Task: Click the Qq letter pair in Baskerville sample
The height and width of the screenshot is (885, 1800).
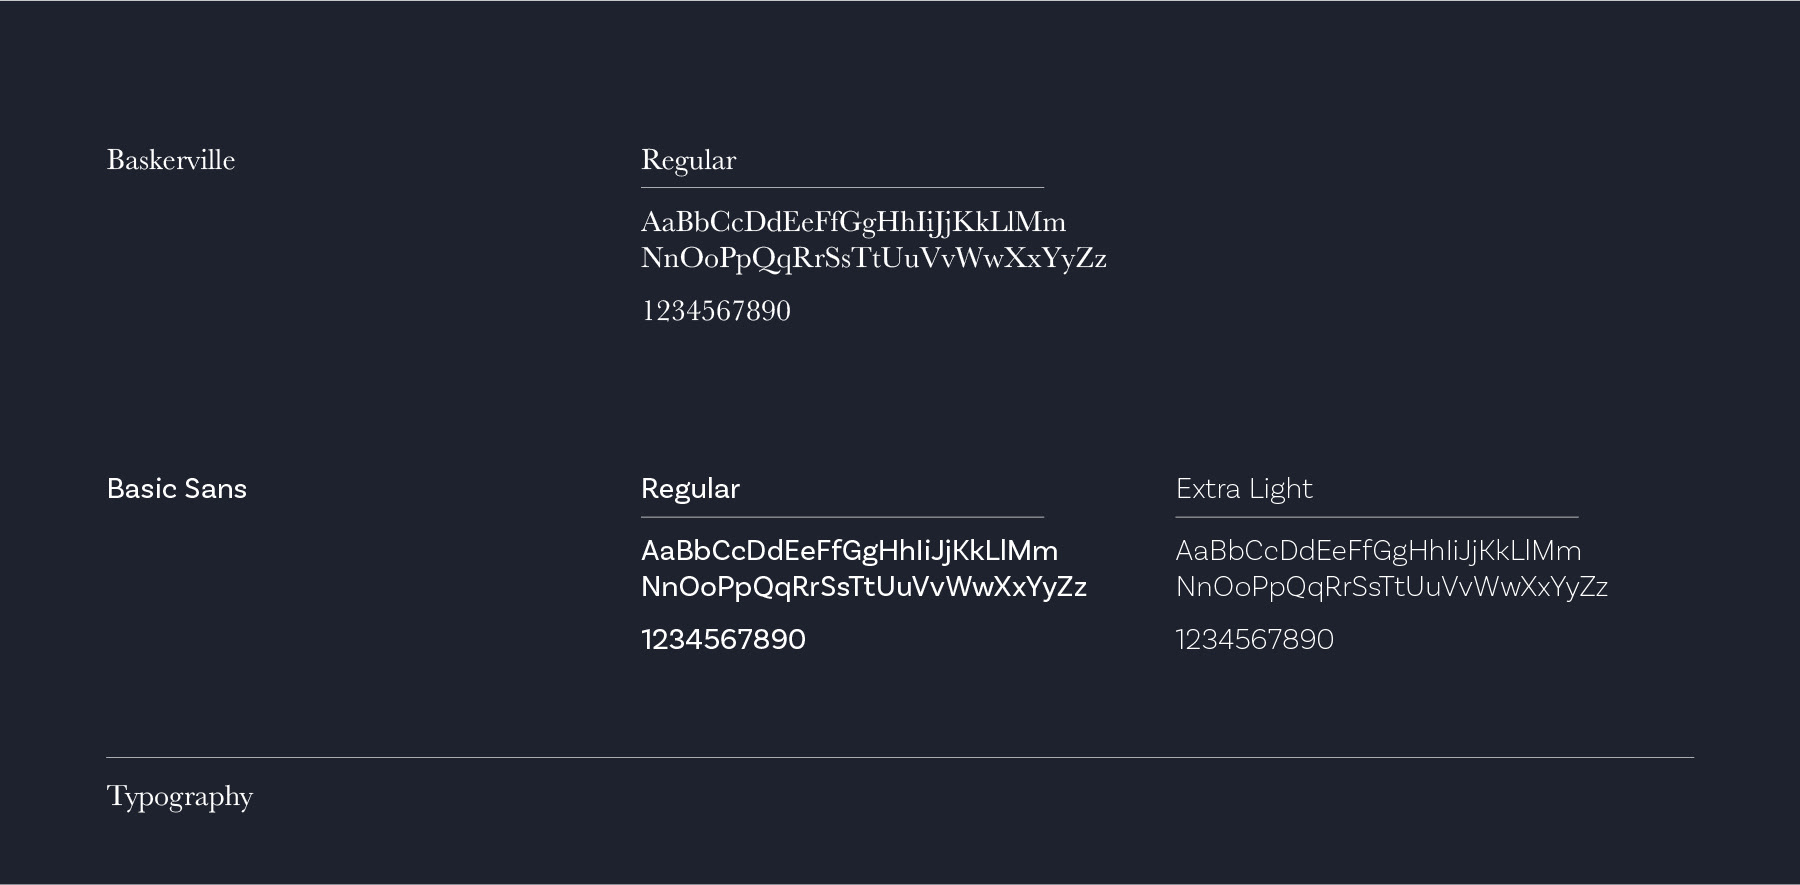Action: [x=771, y=259]
